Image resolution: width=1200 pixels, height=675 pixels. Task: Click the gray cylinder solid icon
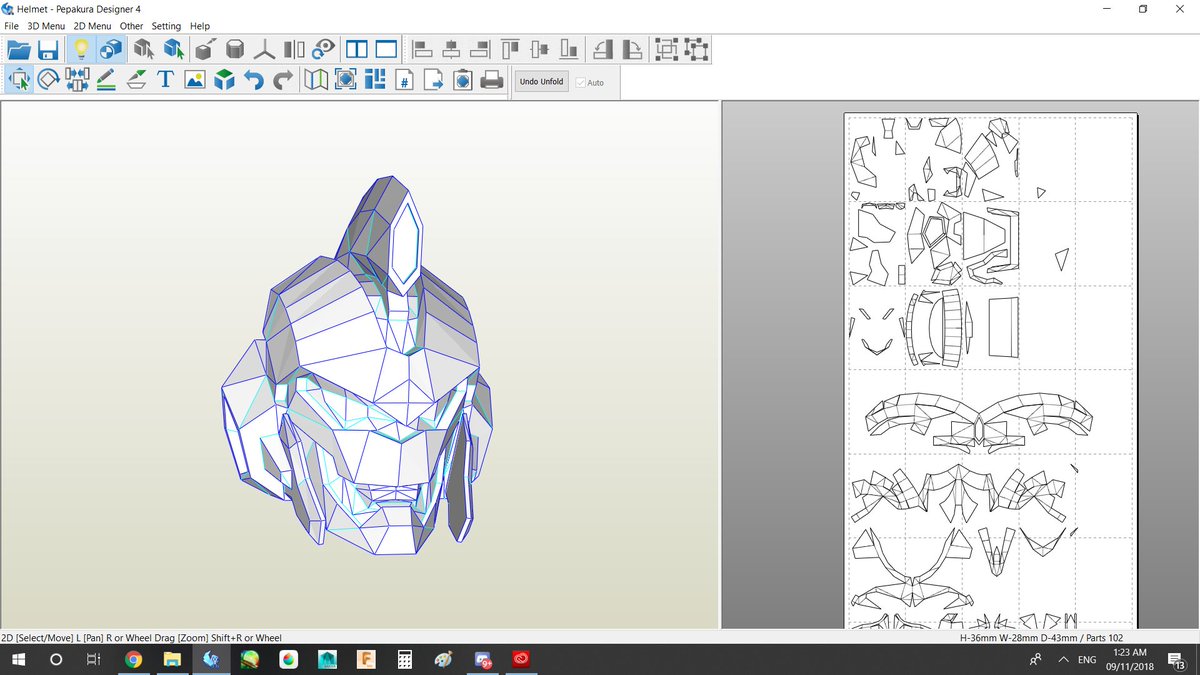235,49
